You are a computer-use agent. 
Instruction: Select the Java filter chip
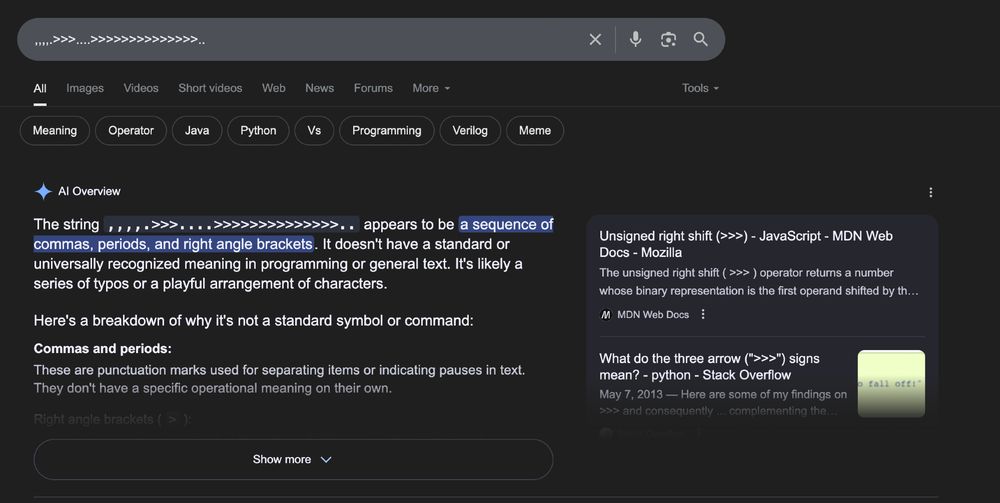click(x=197, y=131)
